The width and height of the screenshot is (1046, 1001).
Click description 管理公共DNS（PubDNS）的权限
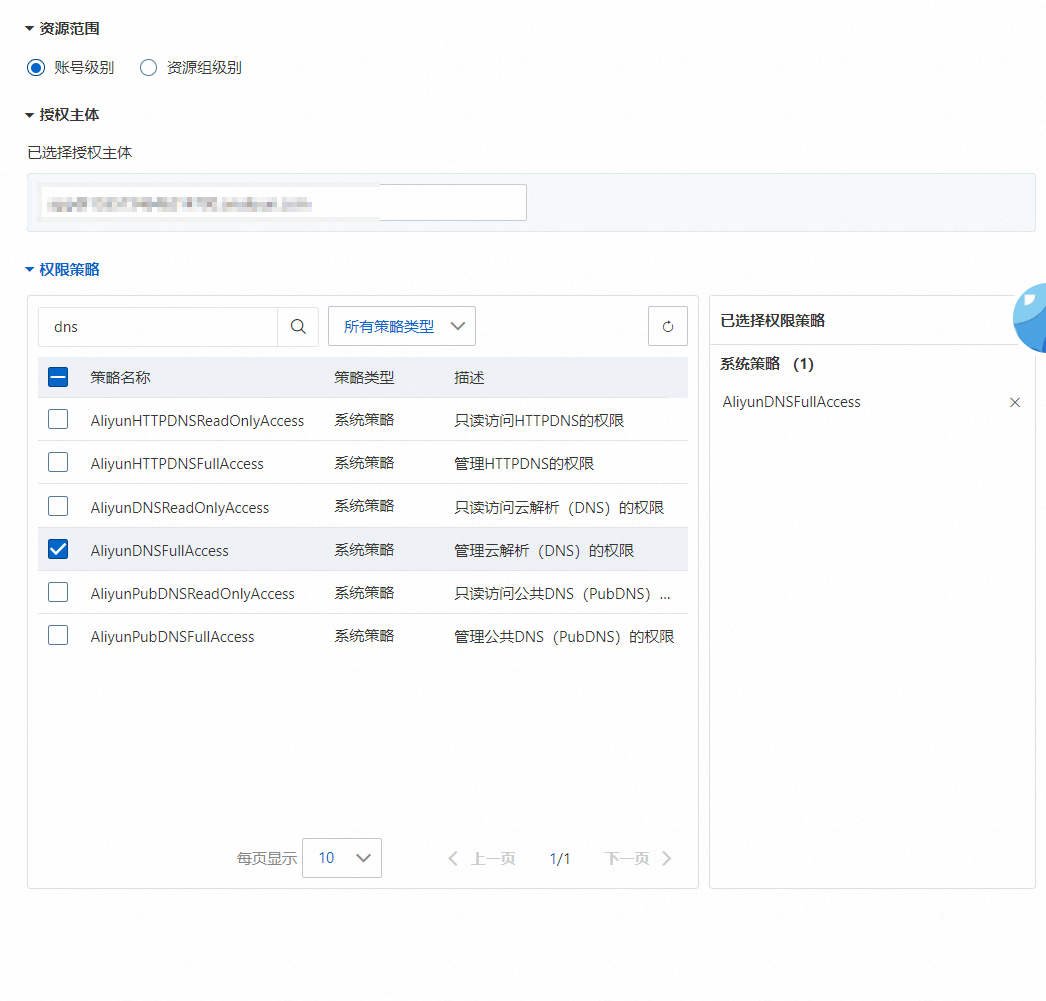click(x=564, y=637)
